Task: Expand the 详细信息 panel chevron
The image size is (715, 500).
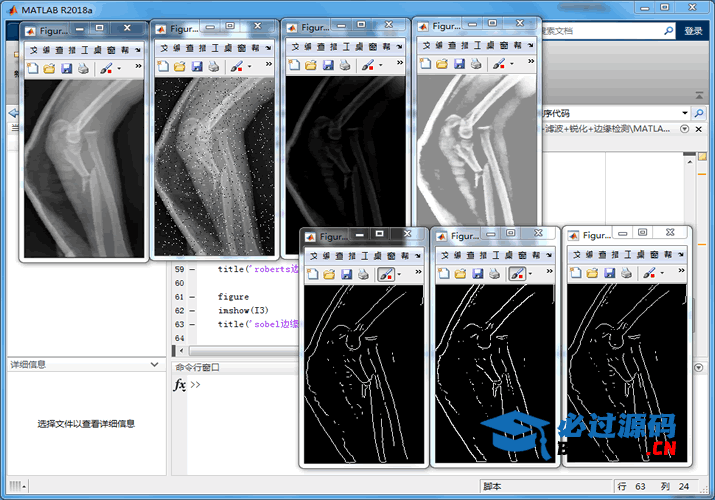Action: pos(154,365)
